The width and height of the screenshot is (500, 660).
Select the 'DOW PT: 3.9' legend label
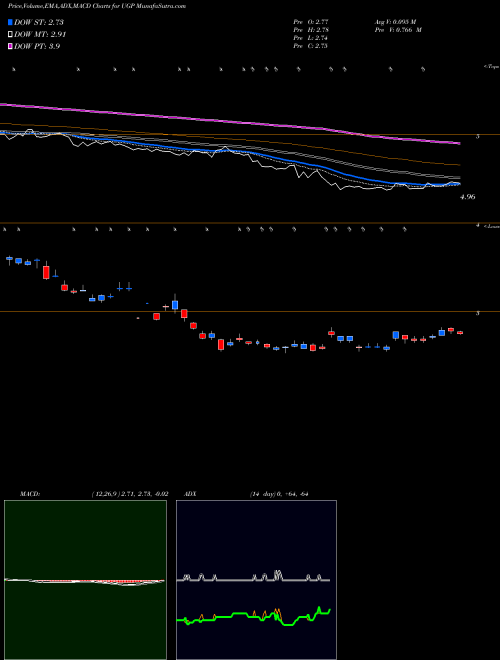click(x=37, y=46)
